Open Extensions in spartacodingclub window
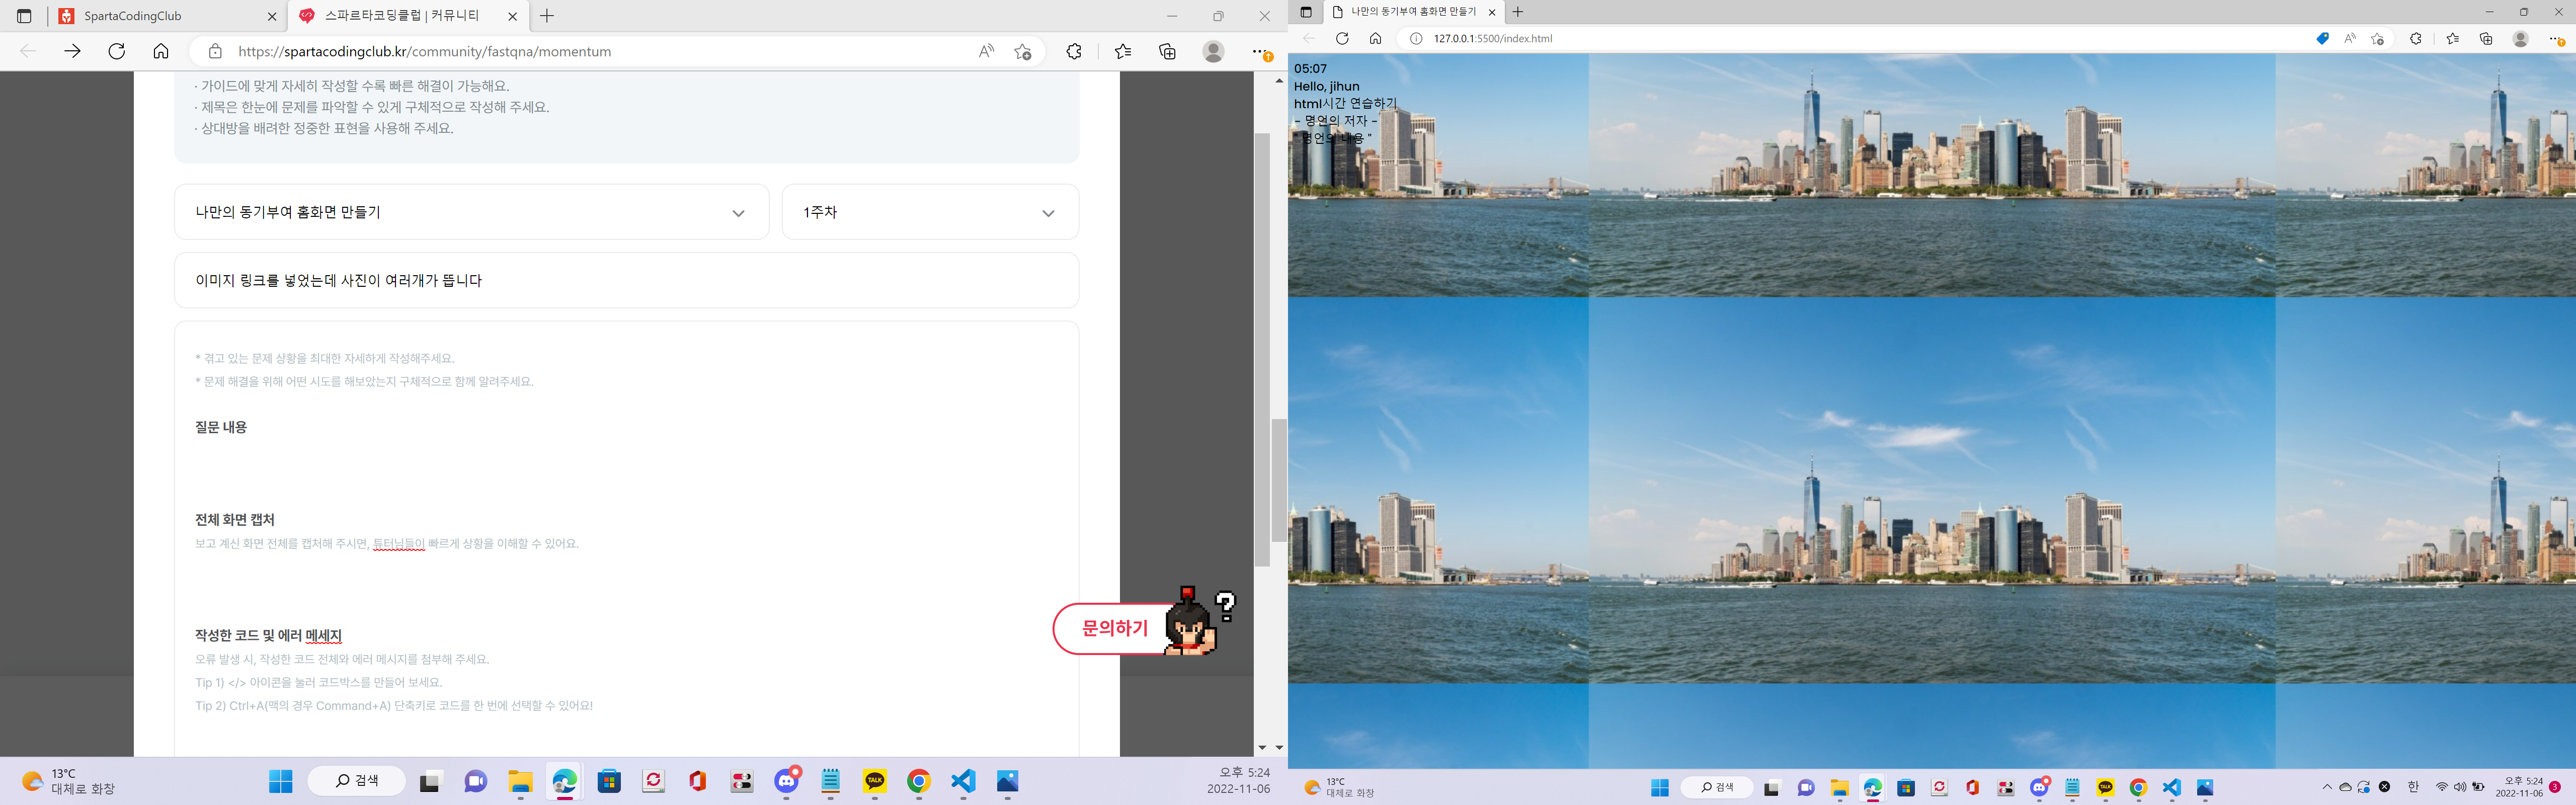The height and width of the screenshot is (805, 2576). (x=1074, y=51)
